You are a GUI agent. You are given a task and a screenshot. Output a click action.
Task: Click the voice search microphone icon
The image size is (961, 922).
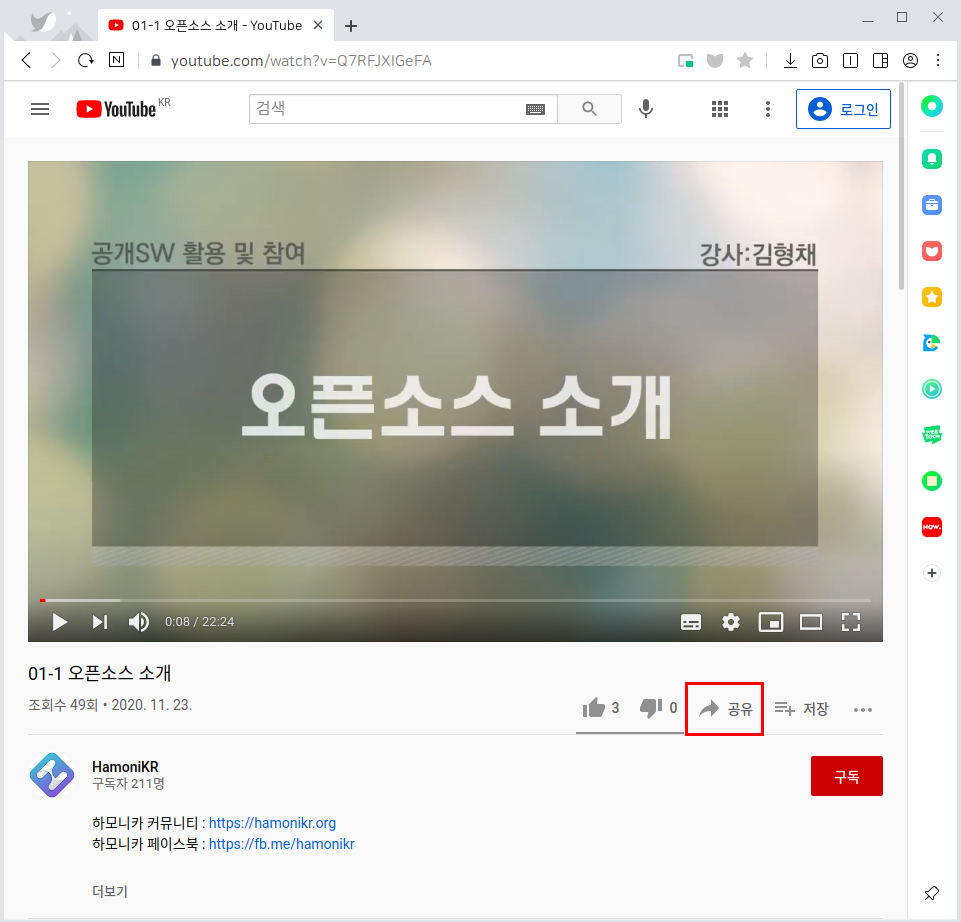coord(646,109)
